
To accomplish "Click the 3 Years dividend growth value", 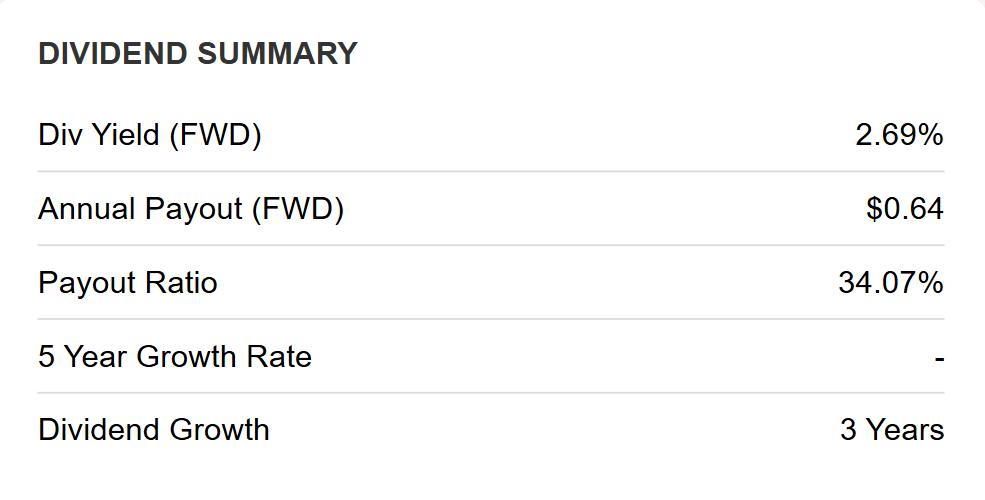I will tap(892, 430).
